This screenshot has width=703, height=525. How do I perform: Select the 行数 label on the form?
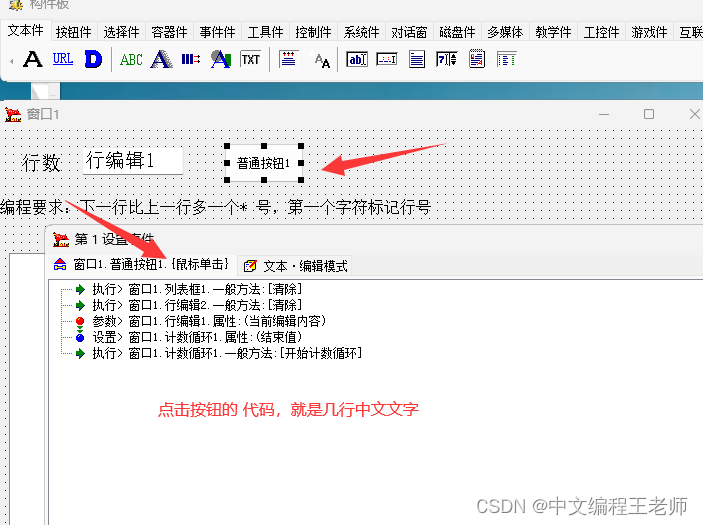click(41, 162)
